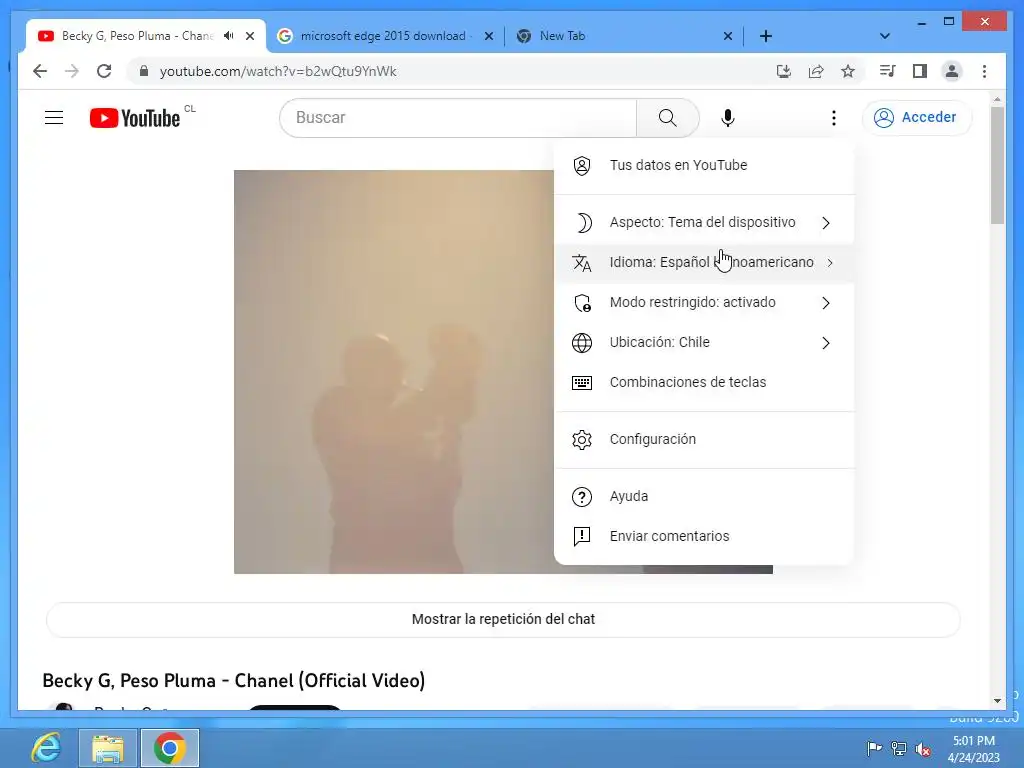Bookmark this tab with star icon
This screenshot has height=768, width=1024.
[848, 71]
